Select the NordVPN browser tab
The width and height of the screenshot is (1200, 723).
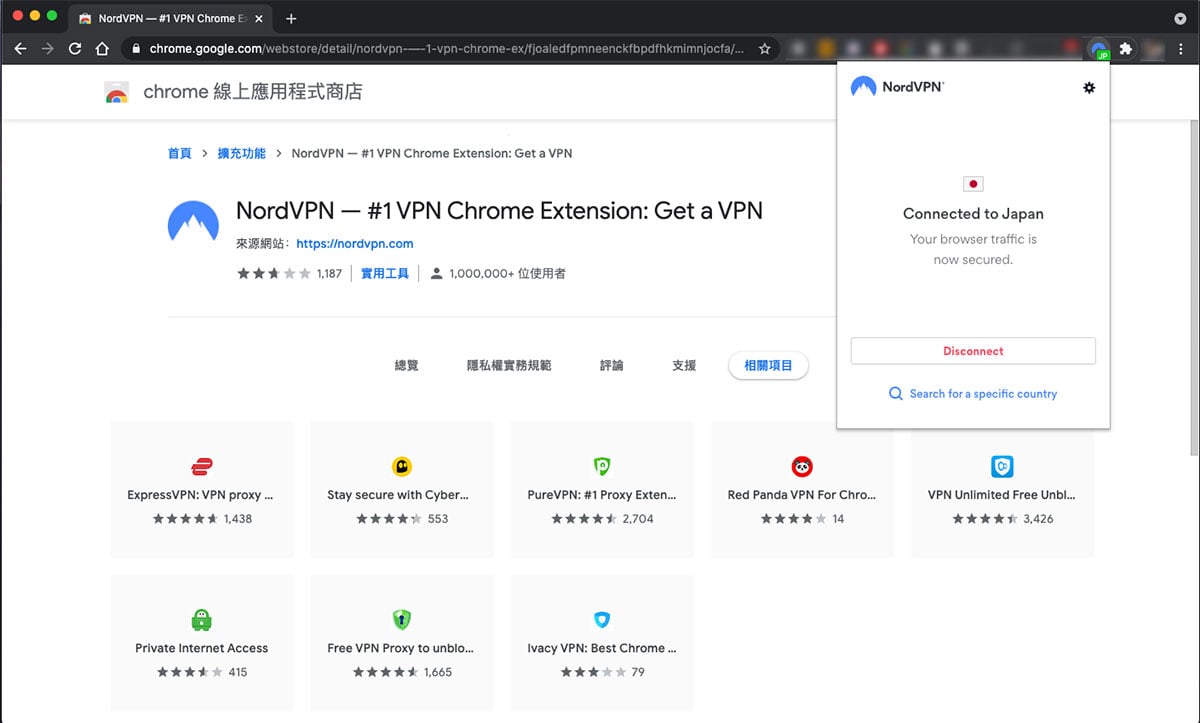coord(169,19)
